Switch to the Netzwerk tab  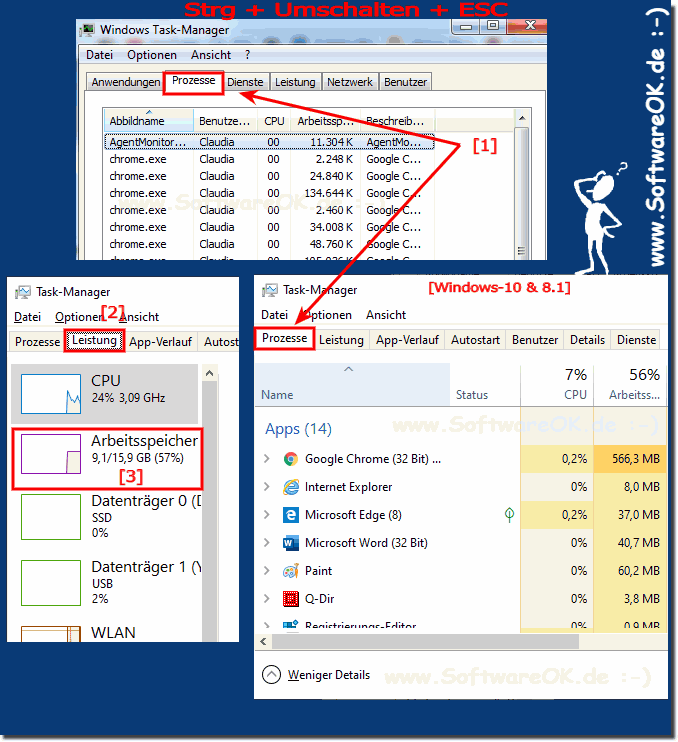point(350,82)
